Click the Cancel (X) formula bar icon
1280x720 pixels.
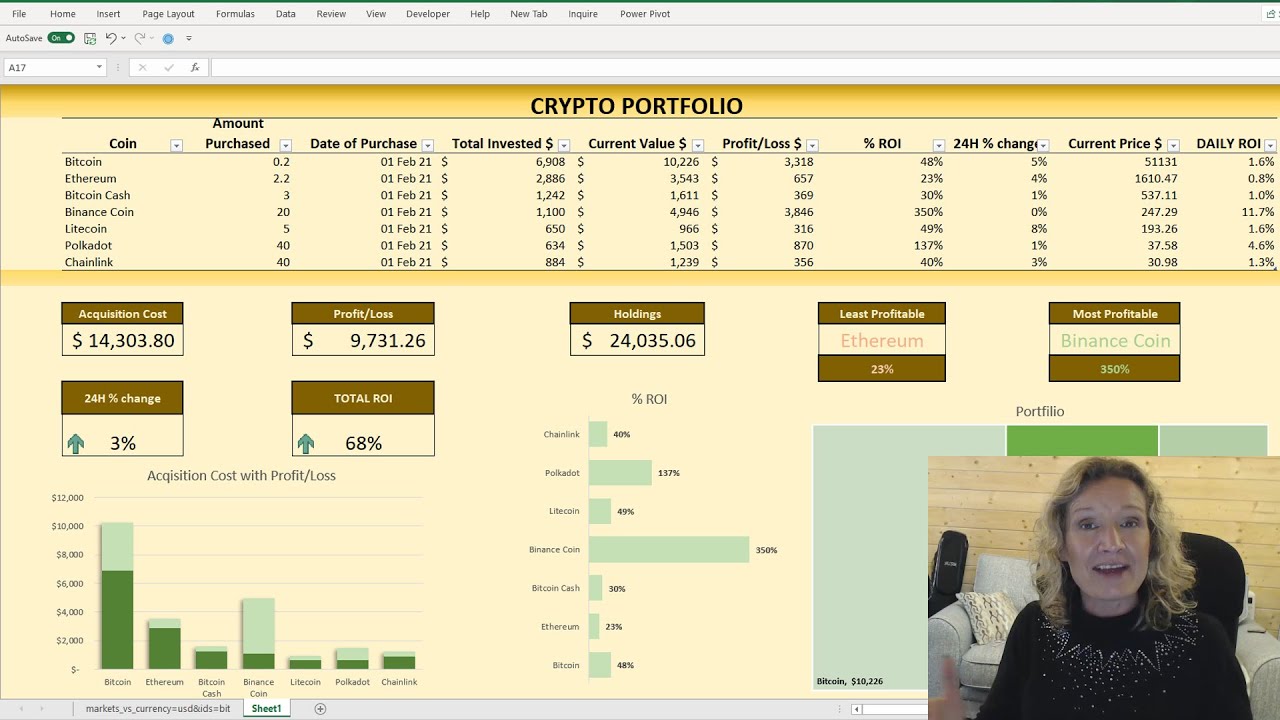142,67
